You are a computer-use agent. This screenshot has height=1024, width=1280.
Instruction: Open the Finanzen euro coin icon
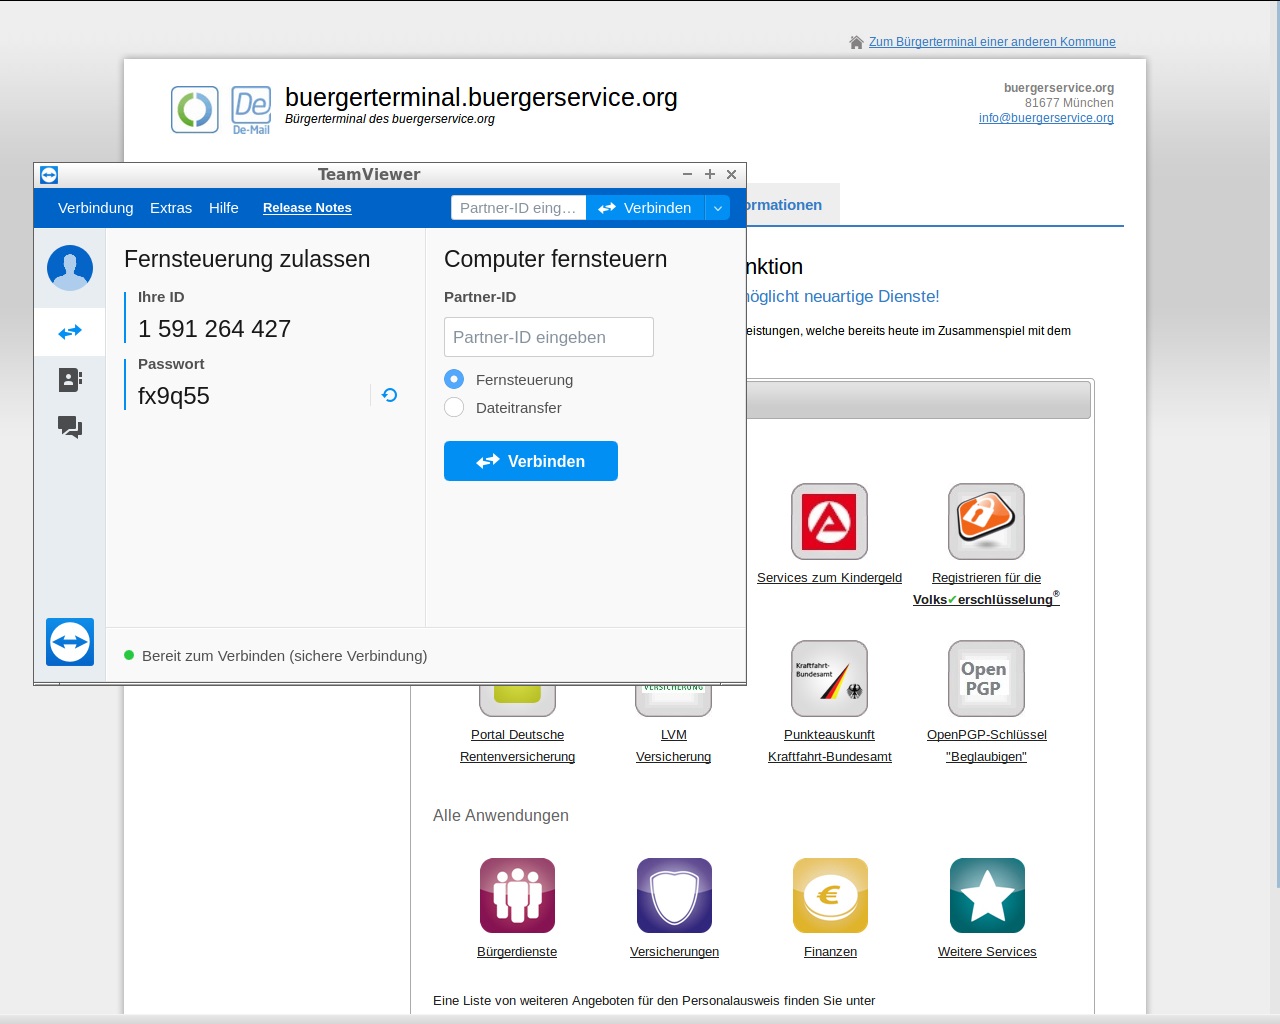click(830, 896)
